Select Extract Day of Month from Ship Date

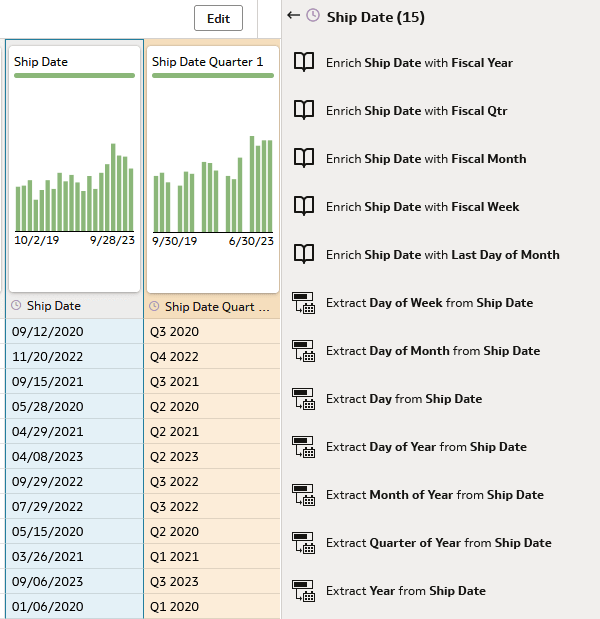tap(433, 351)
